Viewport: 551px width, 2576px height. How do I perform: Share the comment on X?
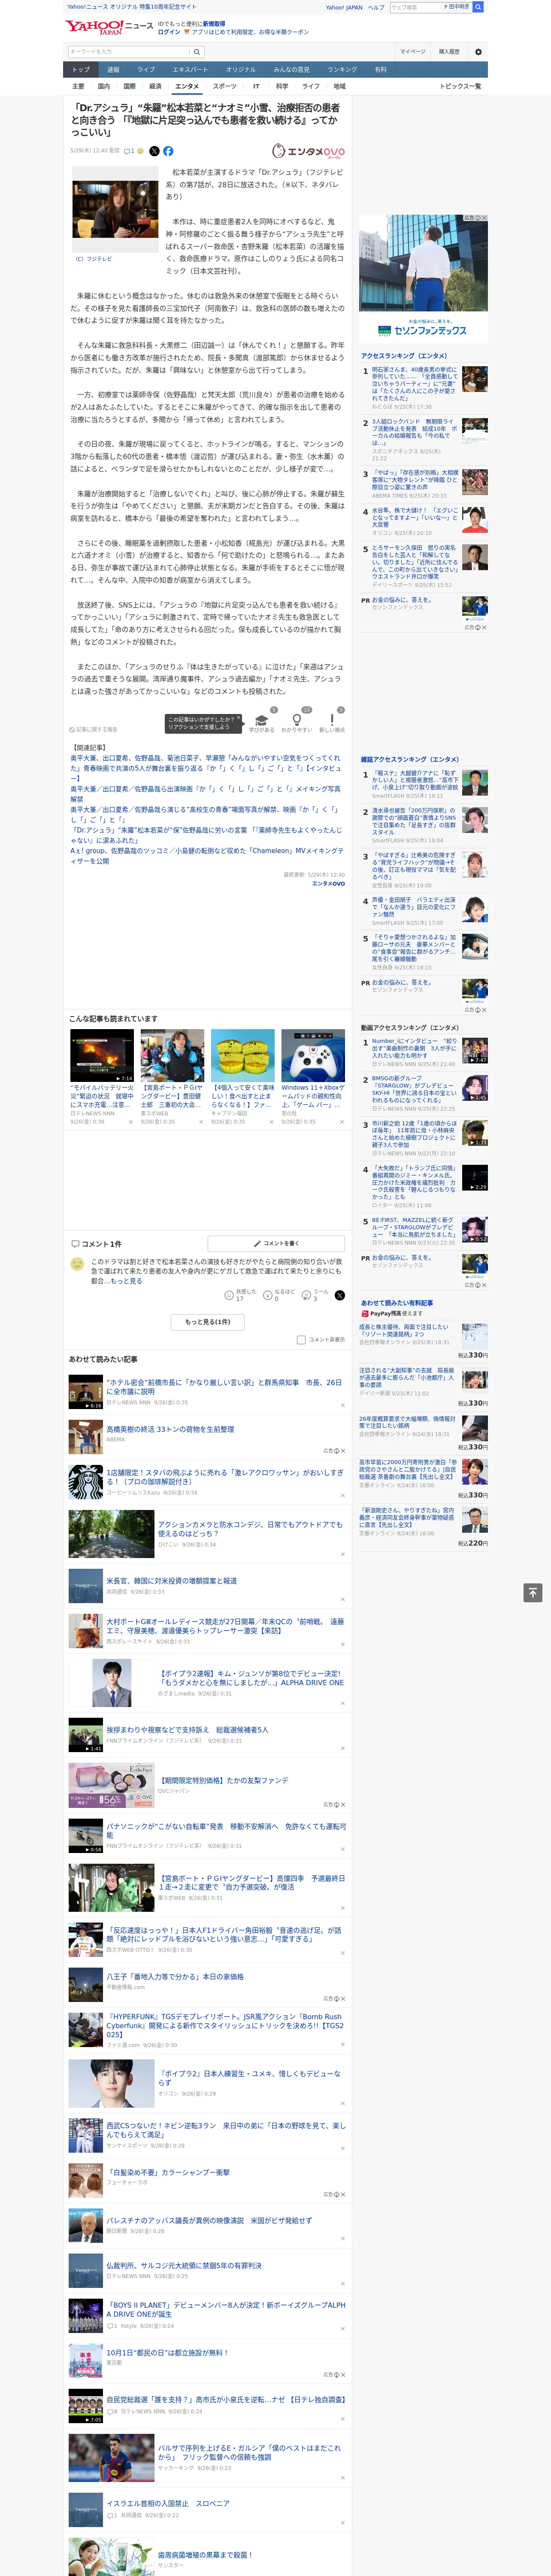click(x=340, y=1295)
